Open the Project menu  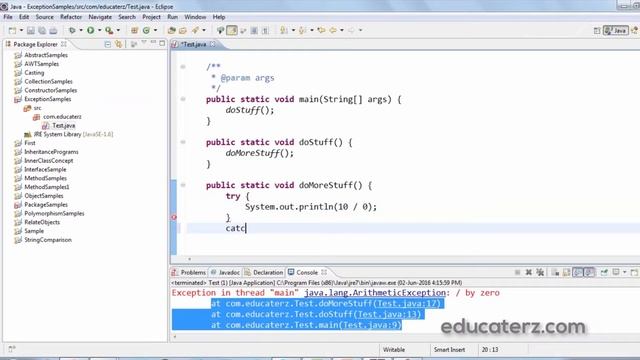(x=151, y=17)
